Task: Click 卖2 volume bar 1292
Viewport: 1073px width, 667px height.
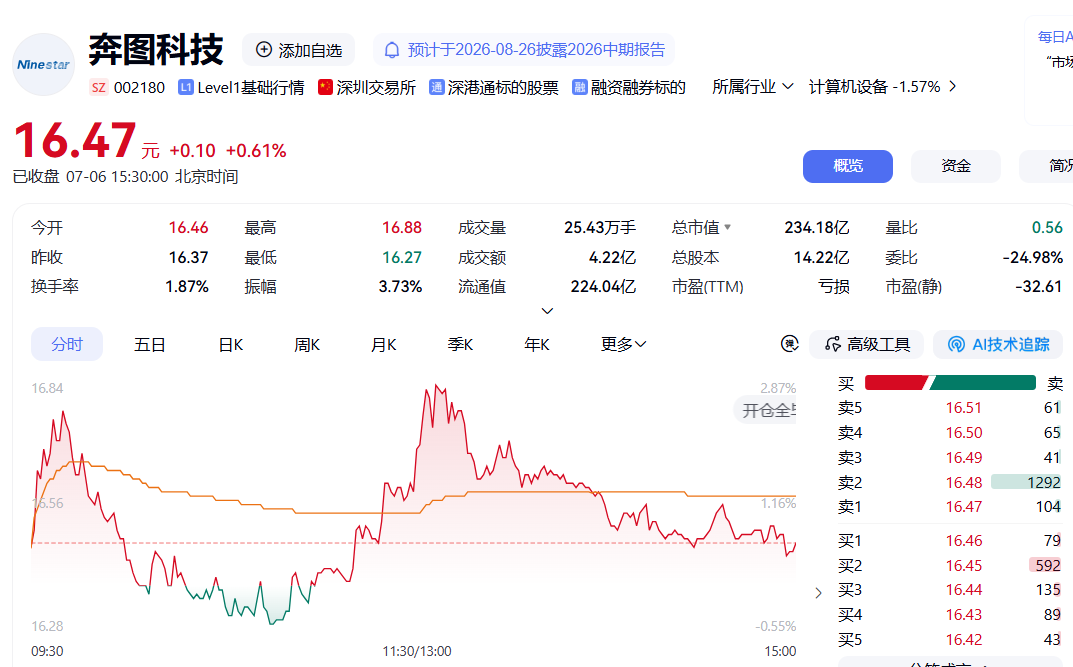Action: (1026, 482)
